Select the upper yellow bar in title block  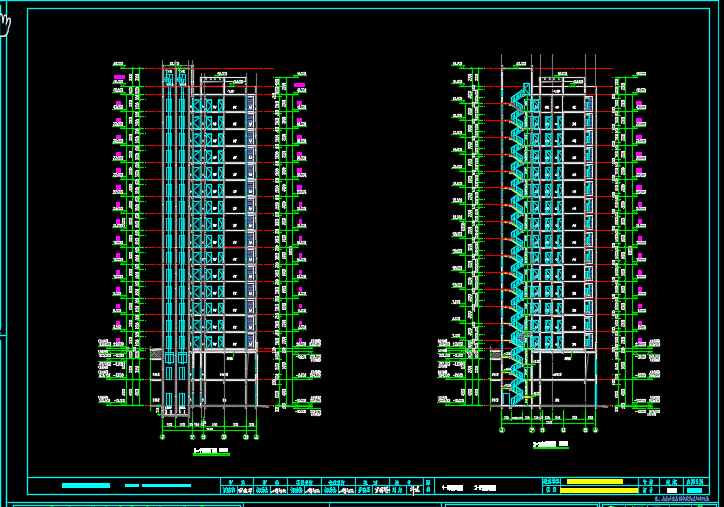click(595, 482)
